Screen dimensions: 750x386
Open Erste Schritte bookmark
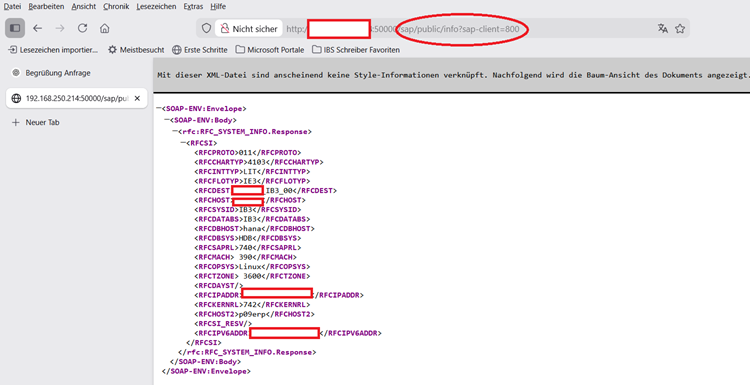pyautogui.click(x=200, y=50)
